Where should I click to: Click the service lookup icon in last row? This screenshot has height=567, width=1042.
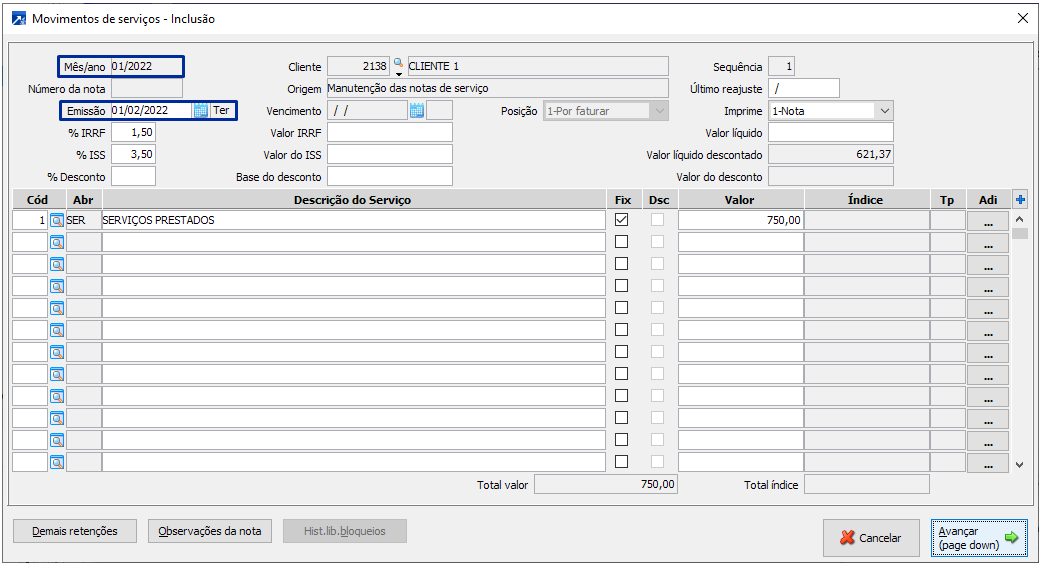[x=57, y=462]
